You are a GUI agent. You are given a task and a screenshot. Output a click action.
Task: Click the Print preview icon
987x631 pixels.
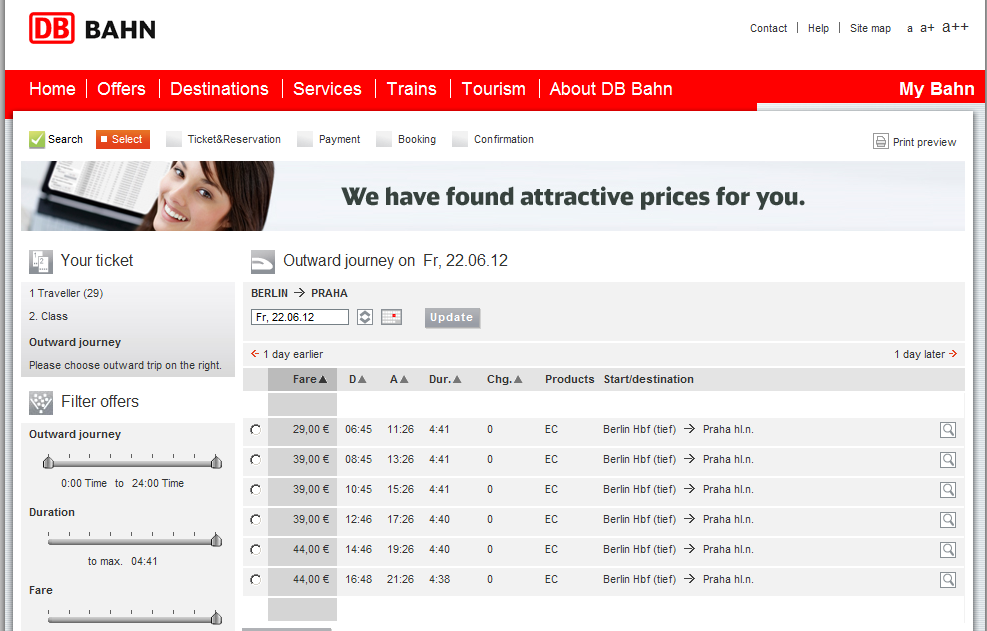(x=880, y=142)
